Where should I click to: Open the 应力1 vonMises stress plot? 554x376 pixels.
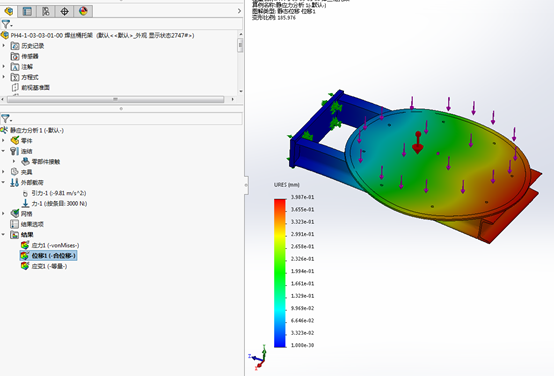click(x=50, y=245)
